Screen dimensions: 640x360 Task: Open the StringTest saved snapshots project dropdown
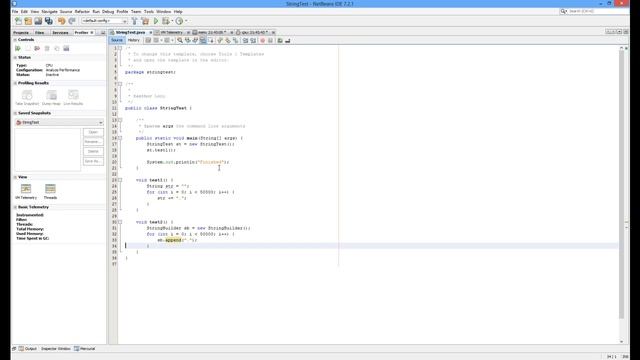pyautogui.click(x=59, y=122)
